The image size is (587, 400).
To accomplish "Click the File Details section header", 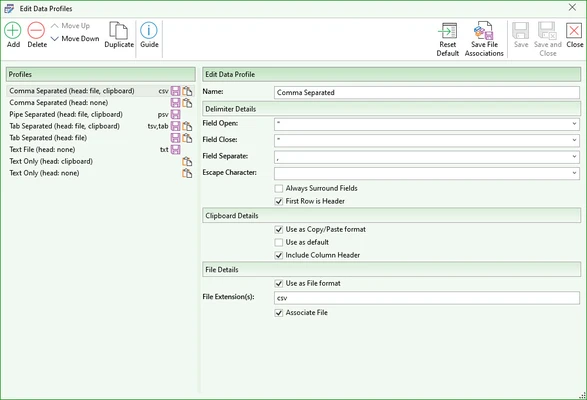I will tap(392, 270).
